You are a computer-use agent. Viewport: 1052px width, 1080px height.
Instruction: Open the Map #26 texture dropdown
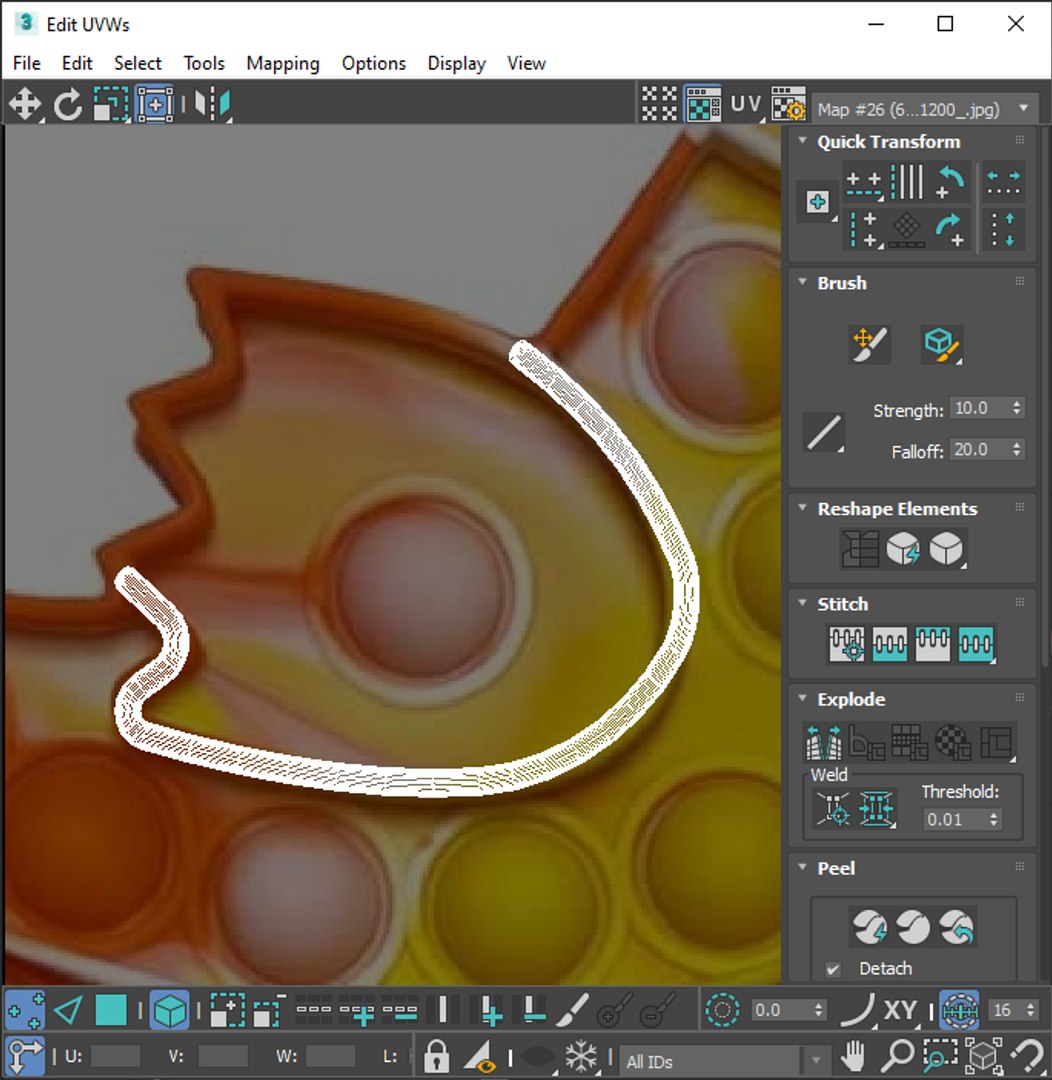click(x=924, y=109)
